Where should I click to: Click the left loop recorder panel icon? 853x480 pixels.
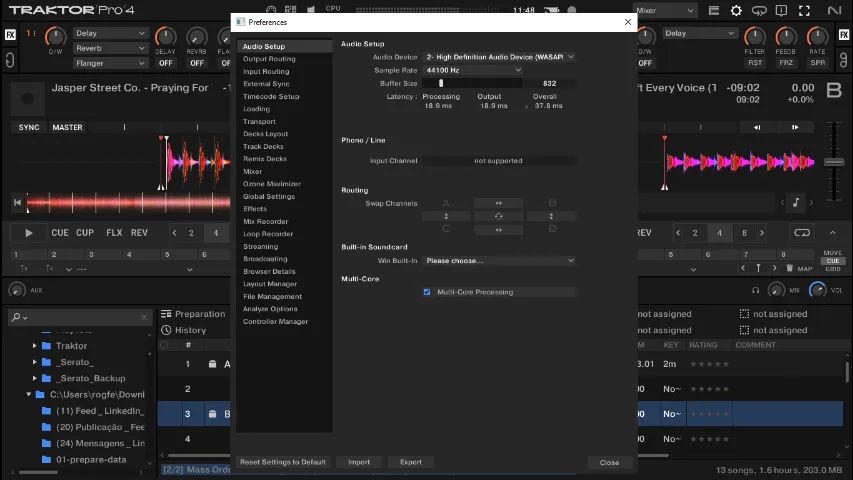click(x=10, y=59)
